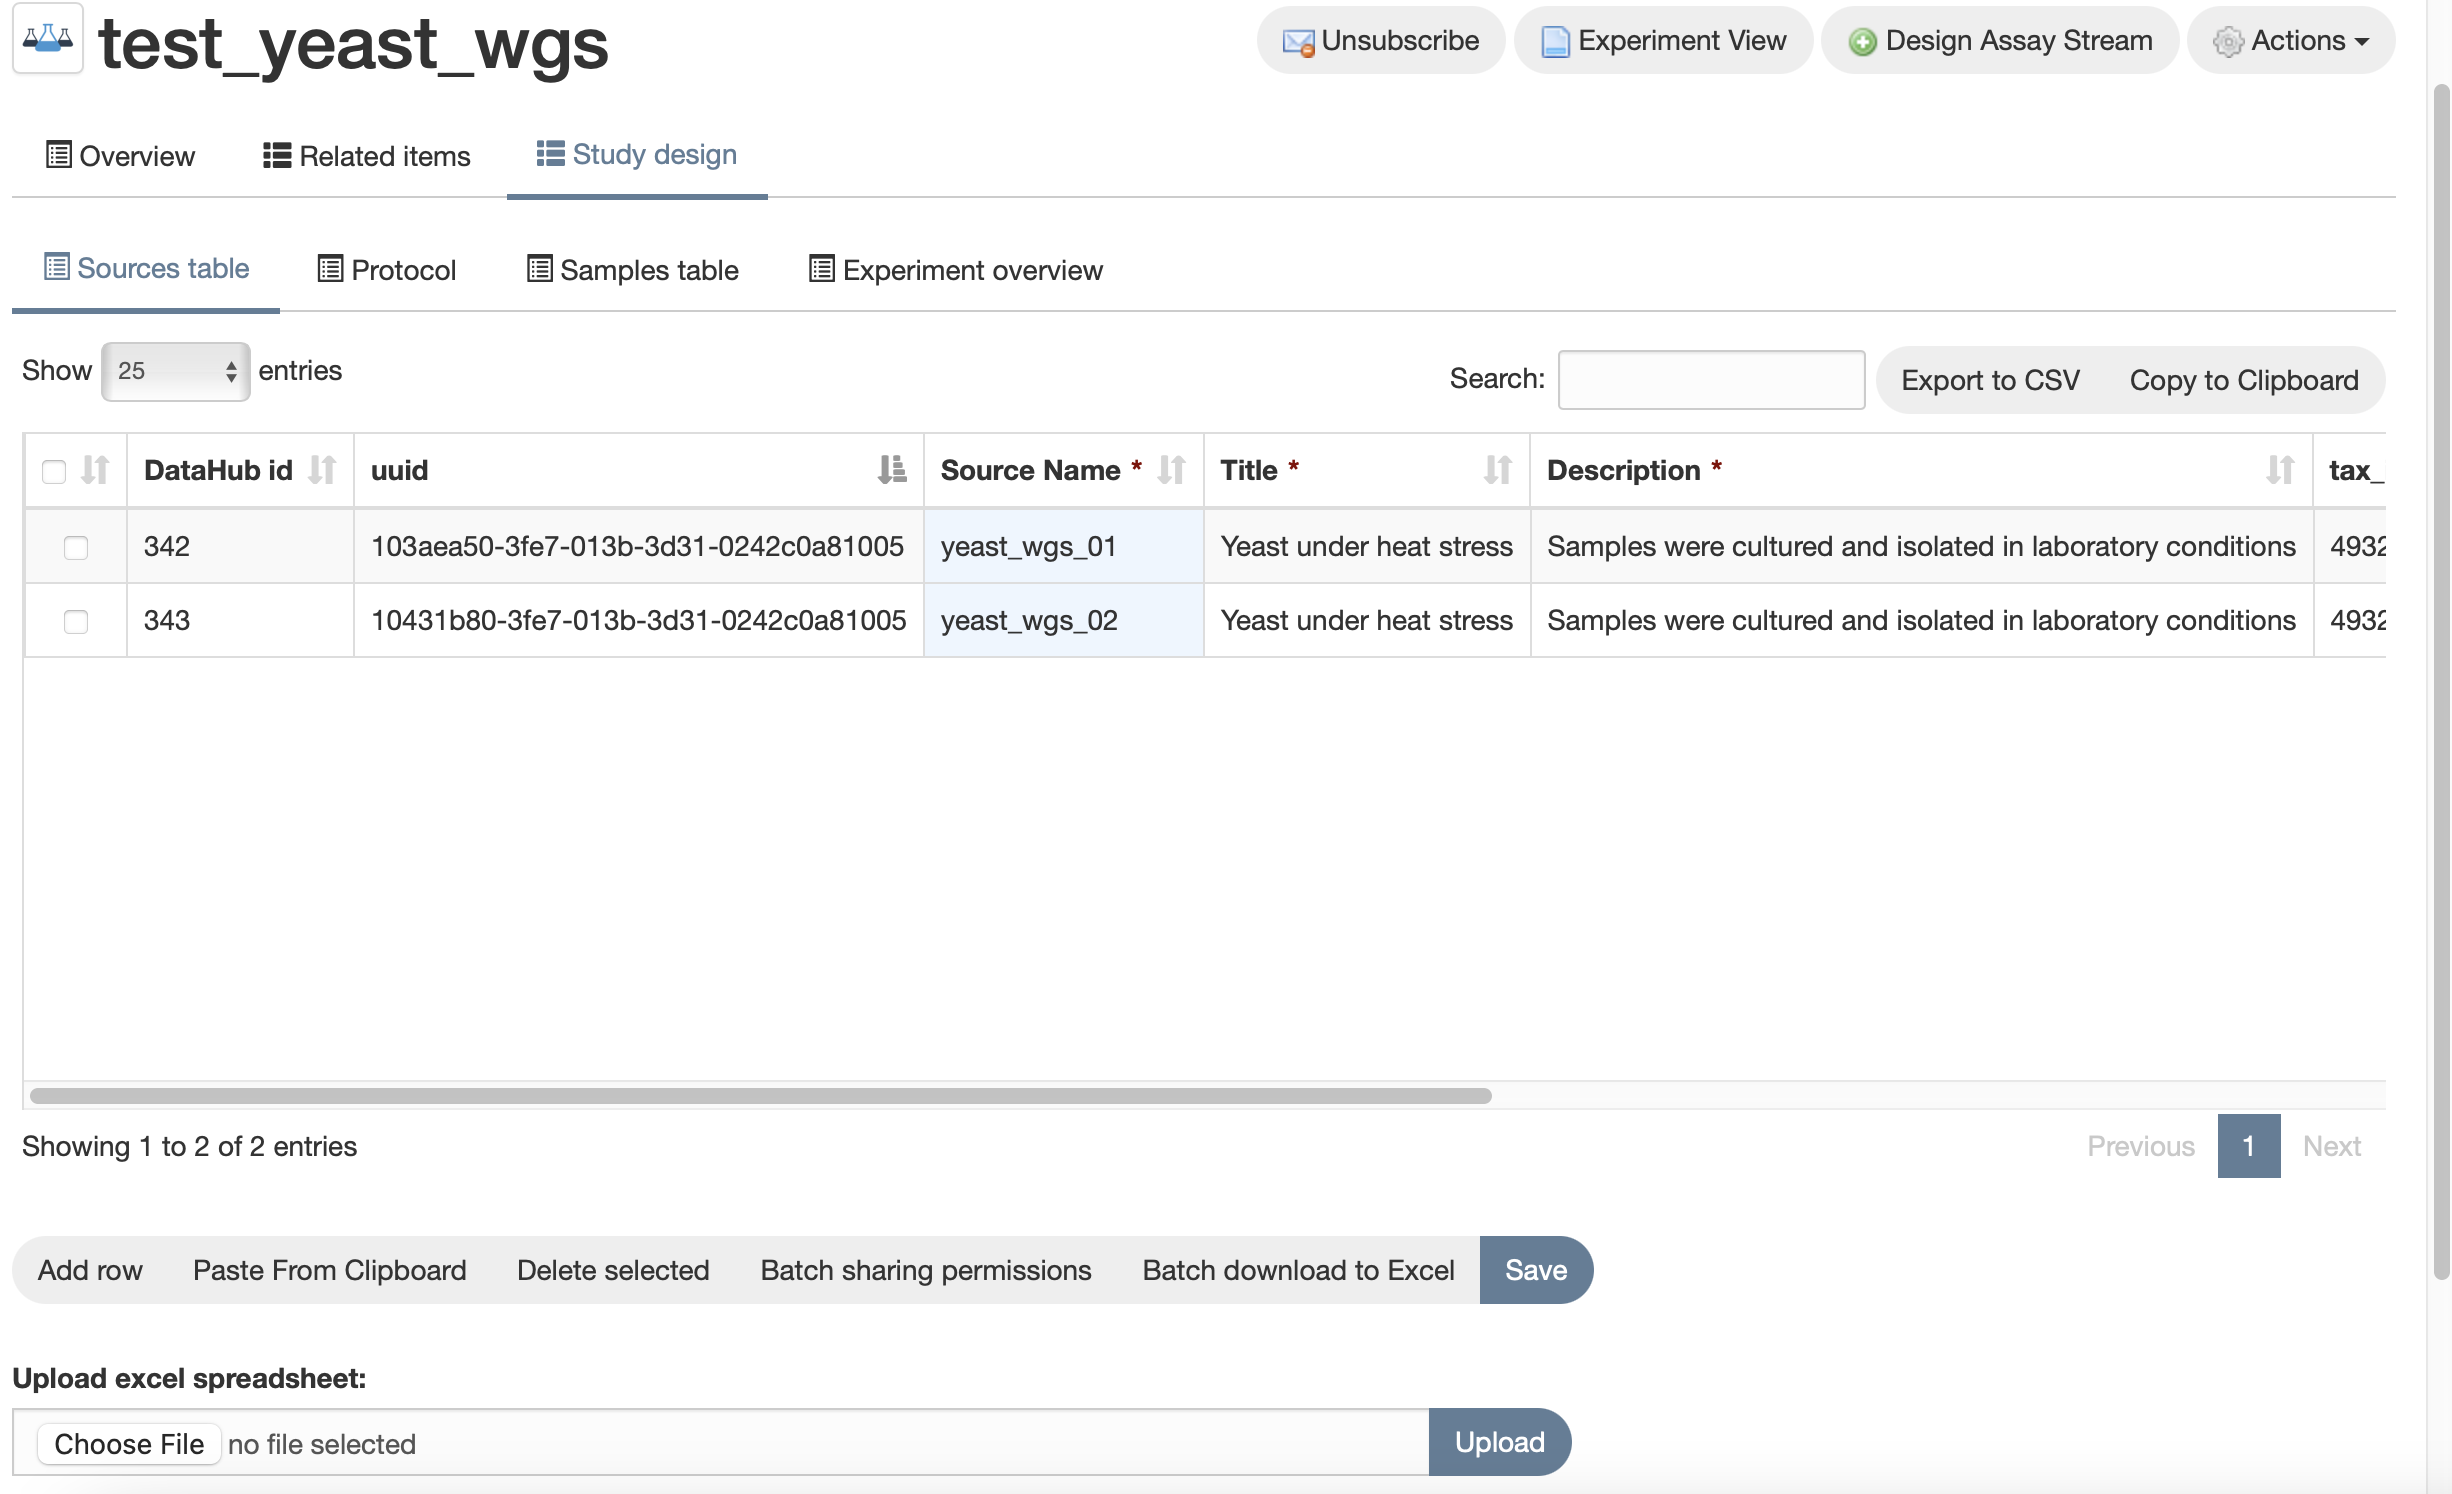The height and width of the screenshot is (1494, 2452).
Task: Open the Show entries count dropdown
Action: point(175,371)
